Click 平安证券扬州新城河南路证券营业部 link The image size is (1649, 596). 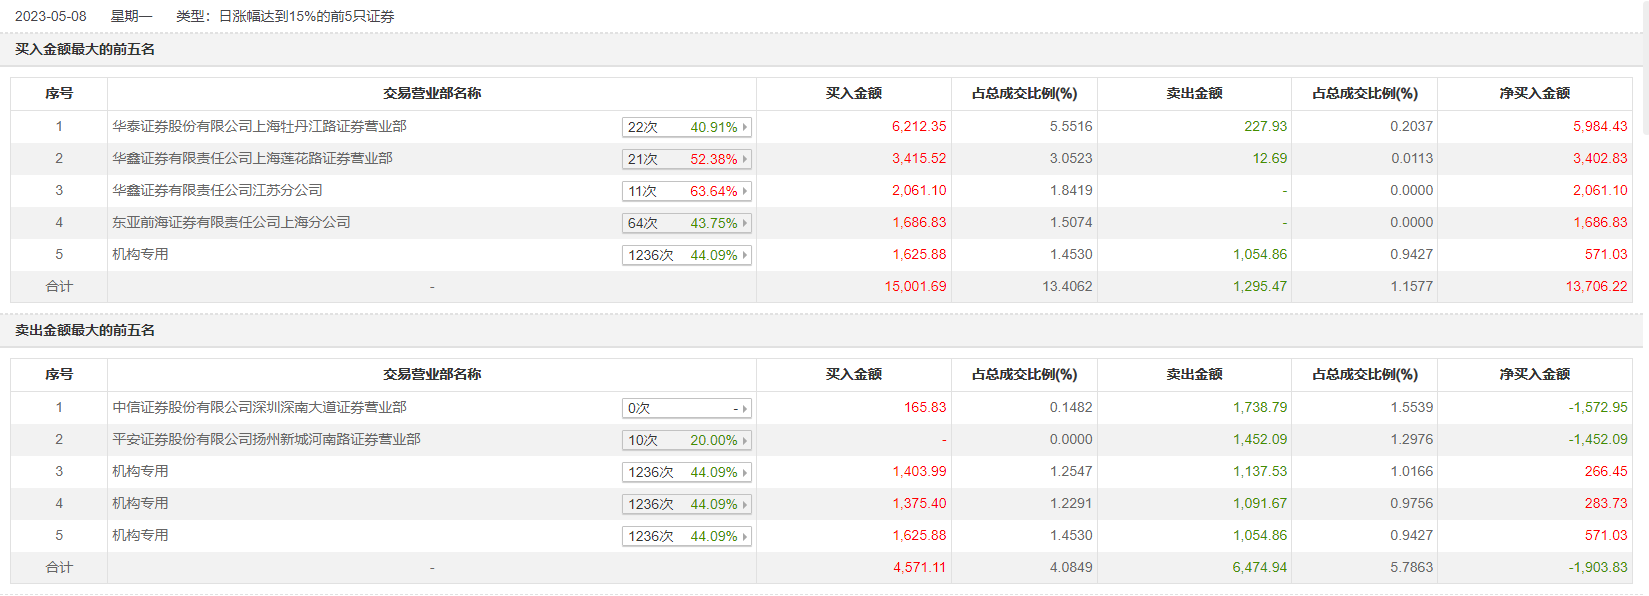tap(266, 439)
